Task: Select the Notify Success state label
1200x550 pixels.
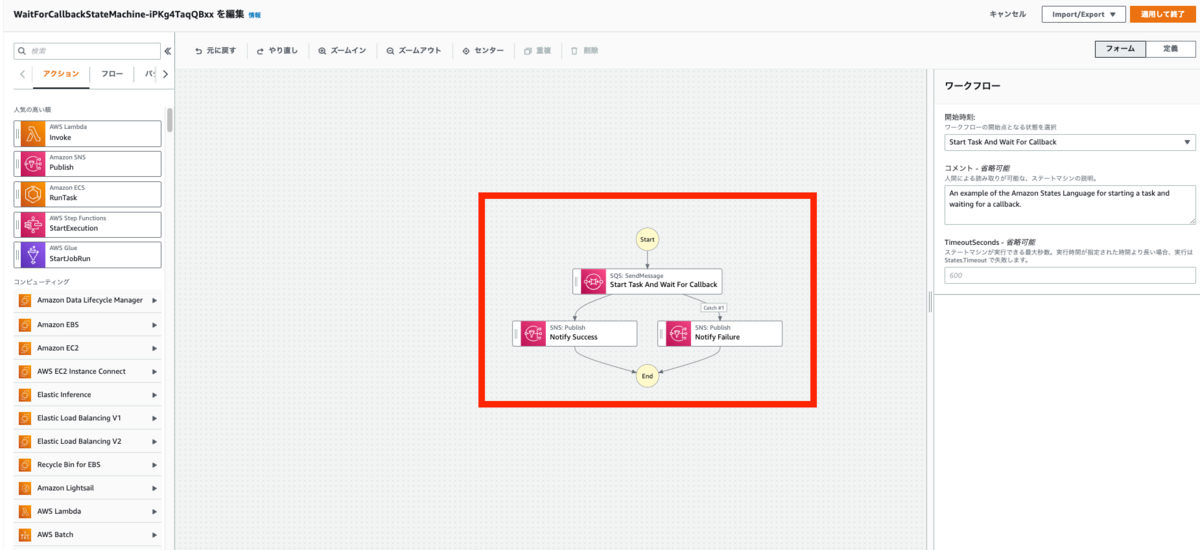Action: [x=573, y=337]
